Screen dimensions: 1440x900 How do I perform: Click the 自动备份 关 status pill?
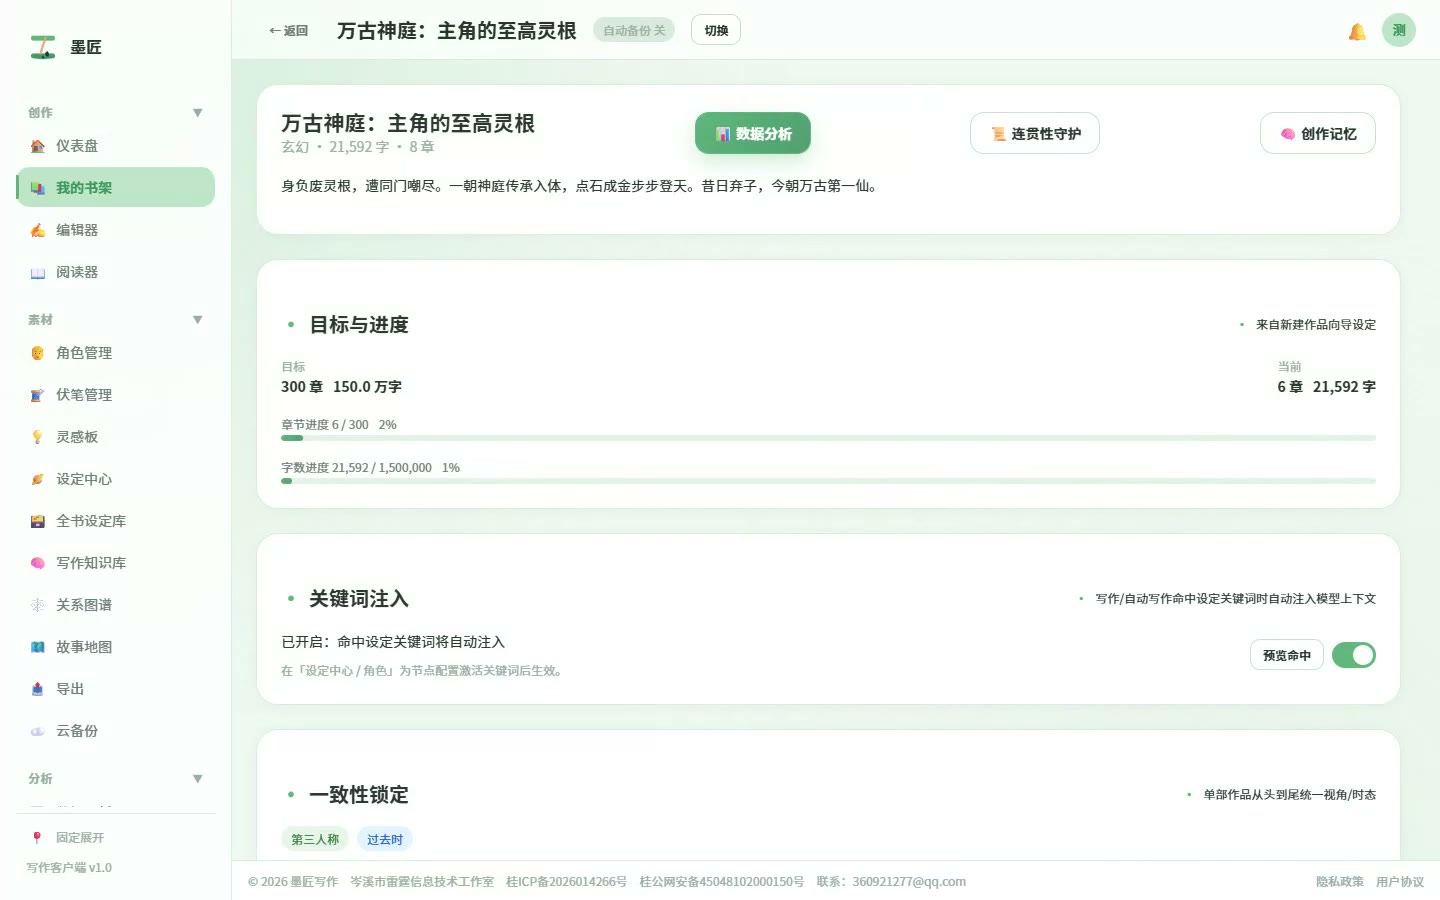(x=634, y=30)
